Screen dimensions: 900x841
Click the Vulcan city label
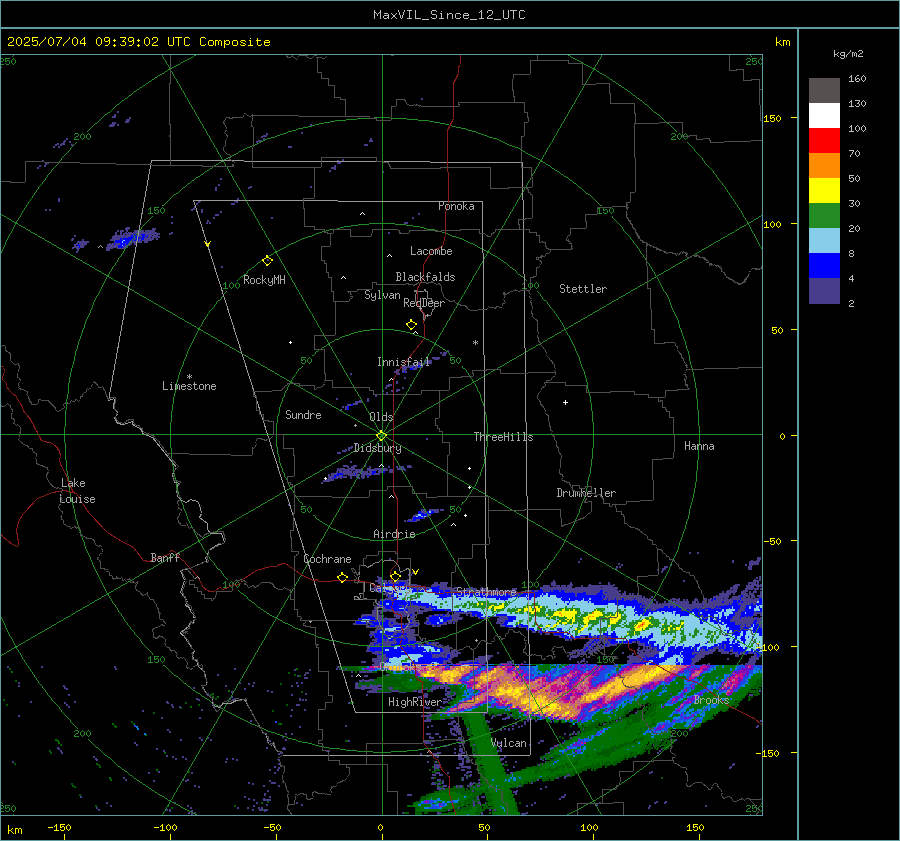click(x=509, y=743)
